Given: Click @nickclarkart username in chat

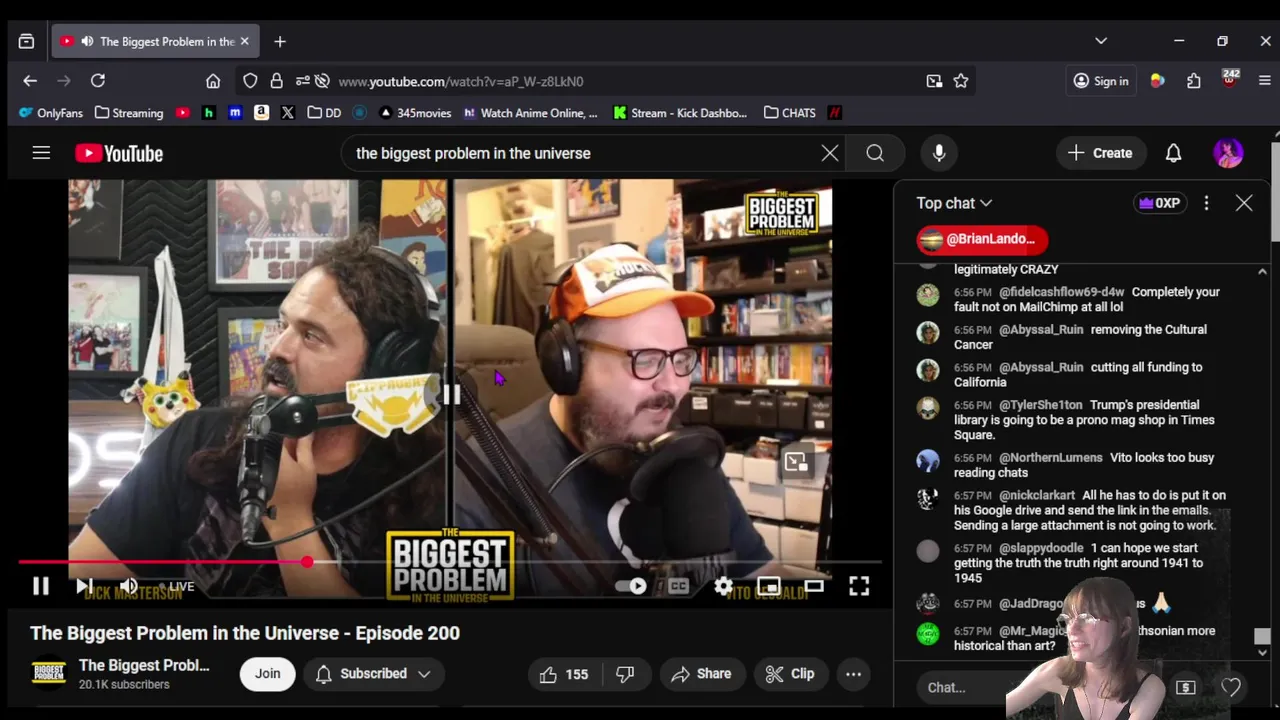Looking at the screenshot, I should pyautogui.click(x=1037, y=495).
